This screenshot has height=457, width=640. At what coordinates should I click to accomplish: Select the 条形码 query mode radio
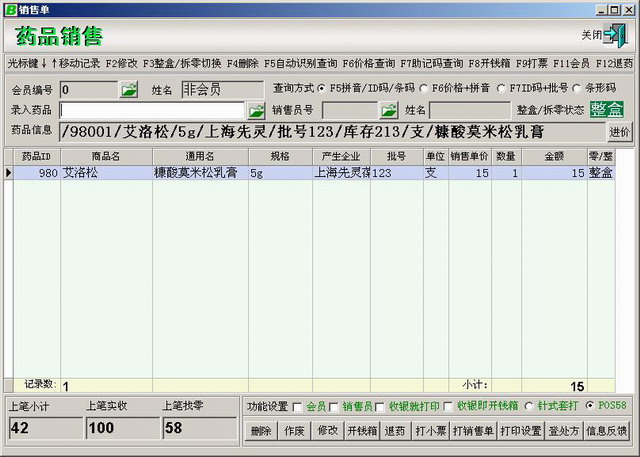click(x=577, y=89)
